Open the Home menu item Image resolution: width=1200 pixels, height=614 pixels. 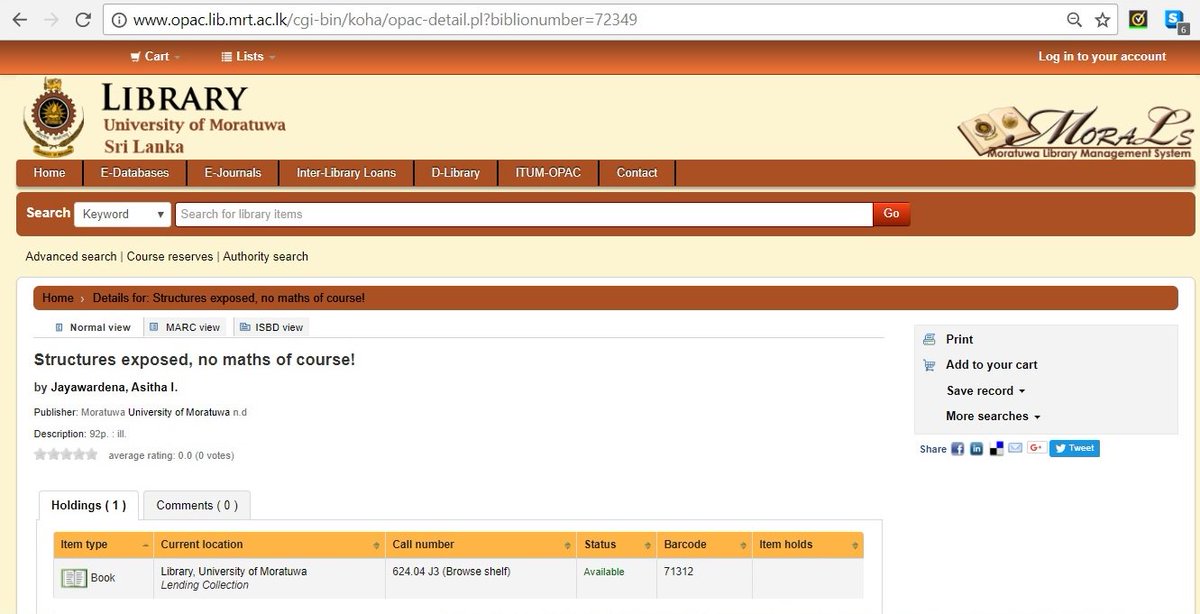(50, 173)
